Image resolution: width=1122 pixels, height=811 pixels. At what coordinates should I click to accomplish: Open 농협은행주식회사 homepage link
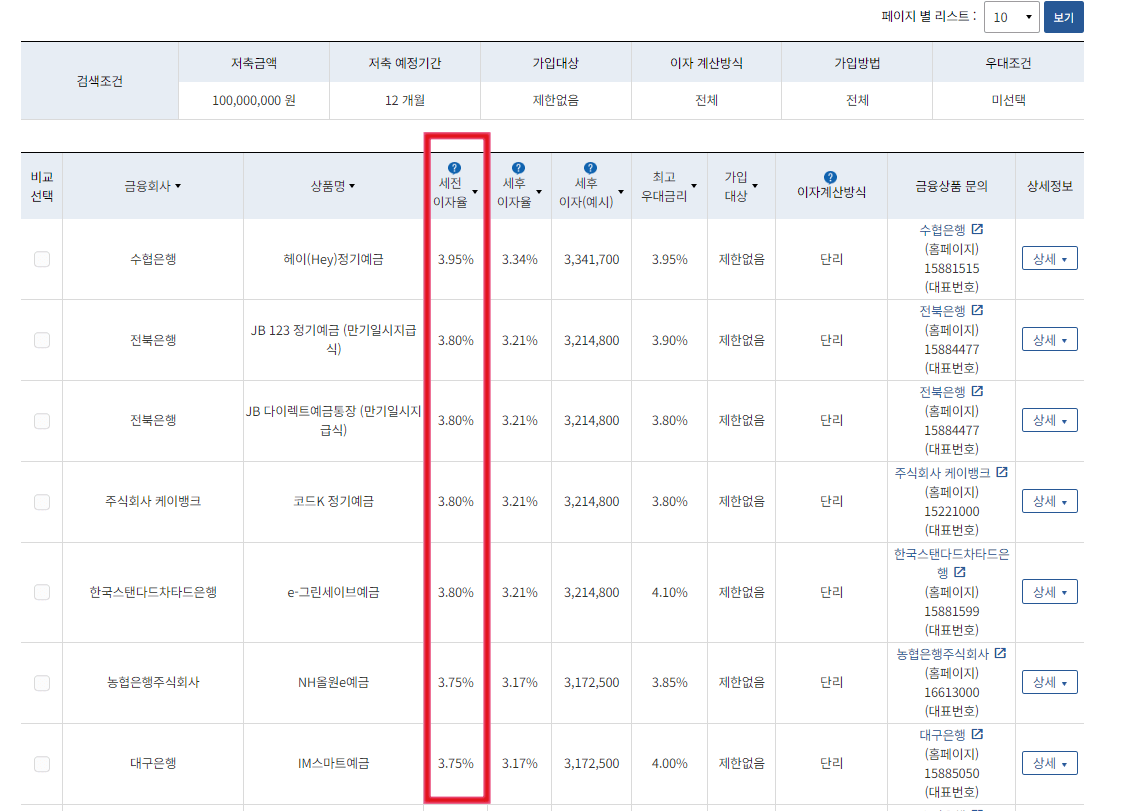coord(942,654)
